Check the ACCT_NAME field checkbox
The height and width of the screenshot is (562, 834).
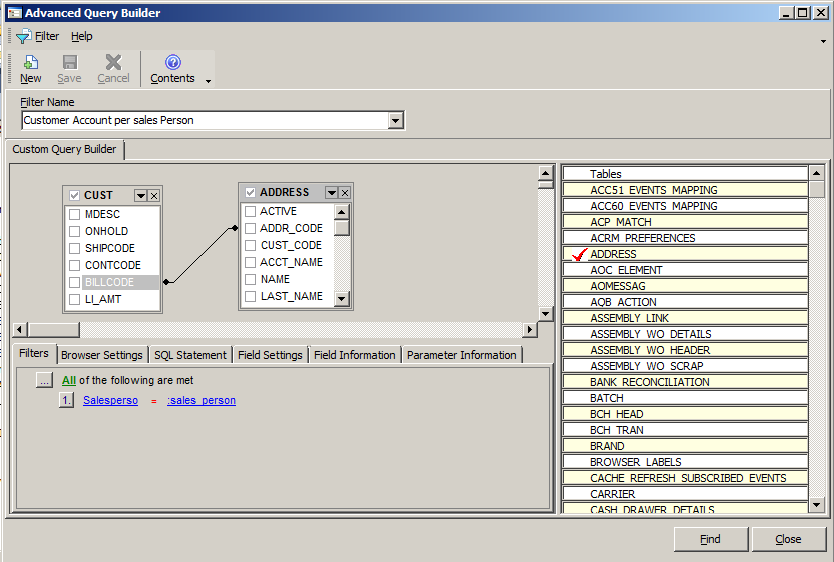click(x=251, y=262)
